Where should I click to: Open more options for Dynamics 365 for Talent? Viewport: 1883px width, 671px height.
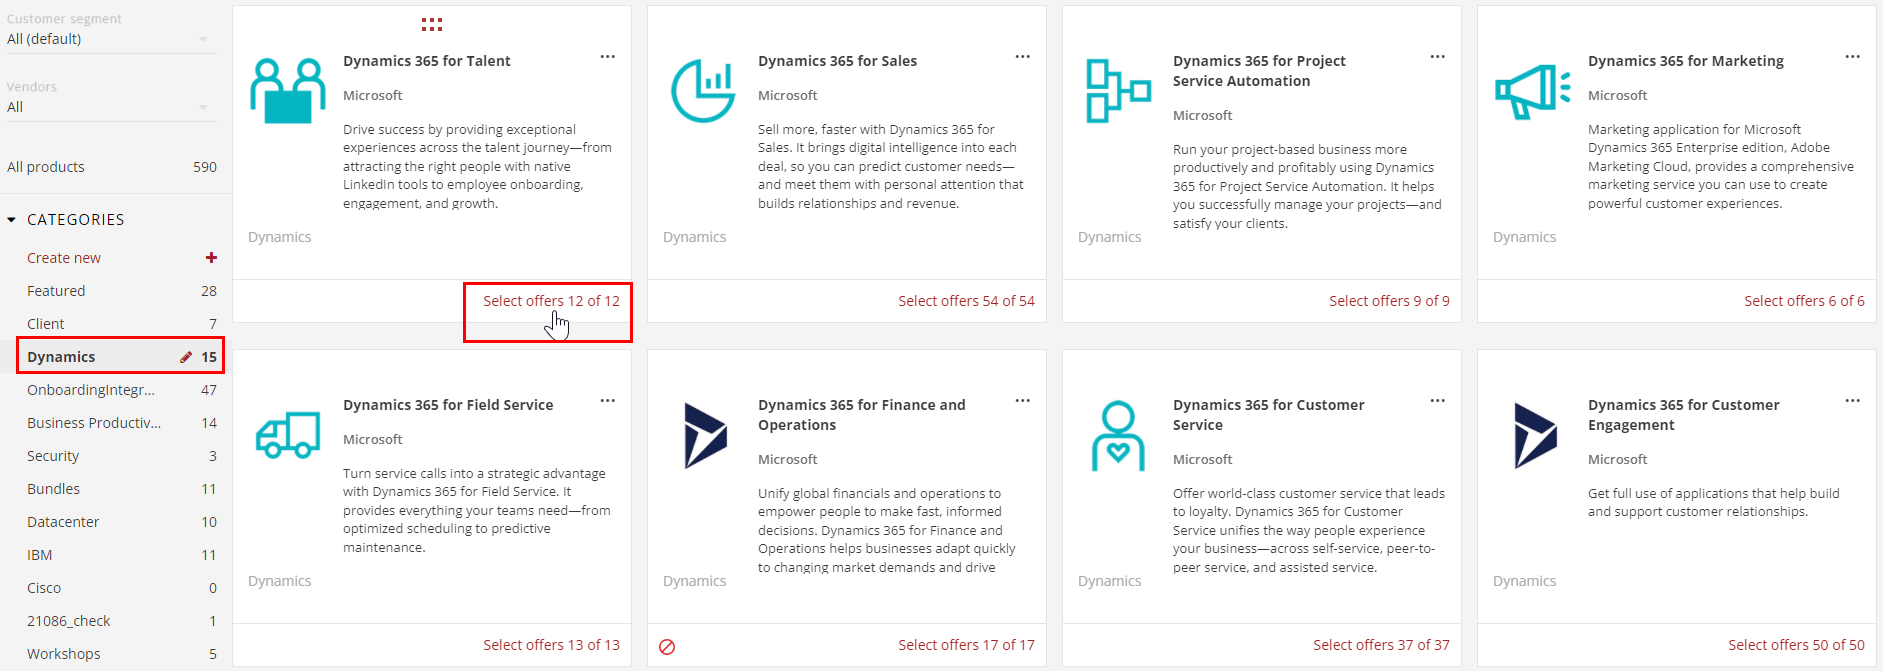tap(608, 57)
